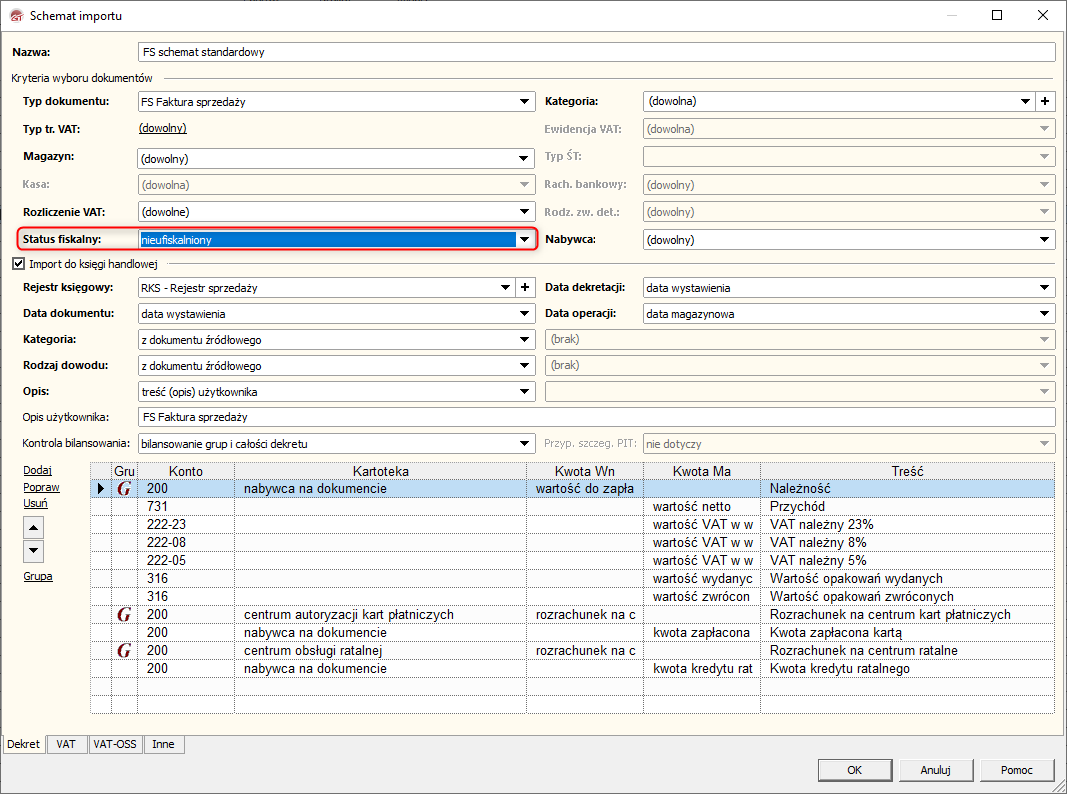The image size is (1067, 794).
Task: Expand the Data dekretacji dropdown
Action: click(x=1045, y=288)
